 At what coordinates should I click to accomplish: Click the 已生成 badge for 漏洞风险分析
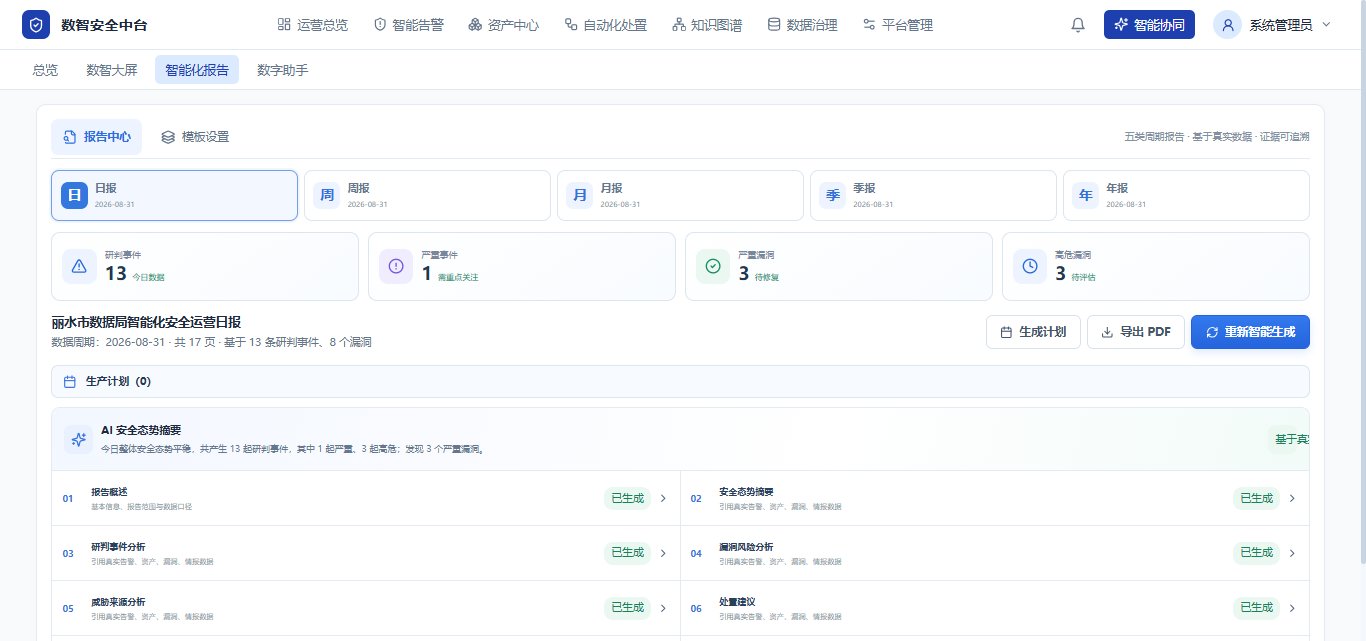[x=1256, y=553]
